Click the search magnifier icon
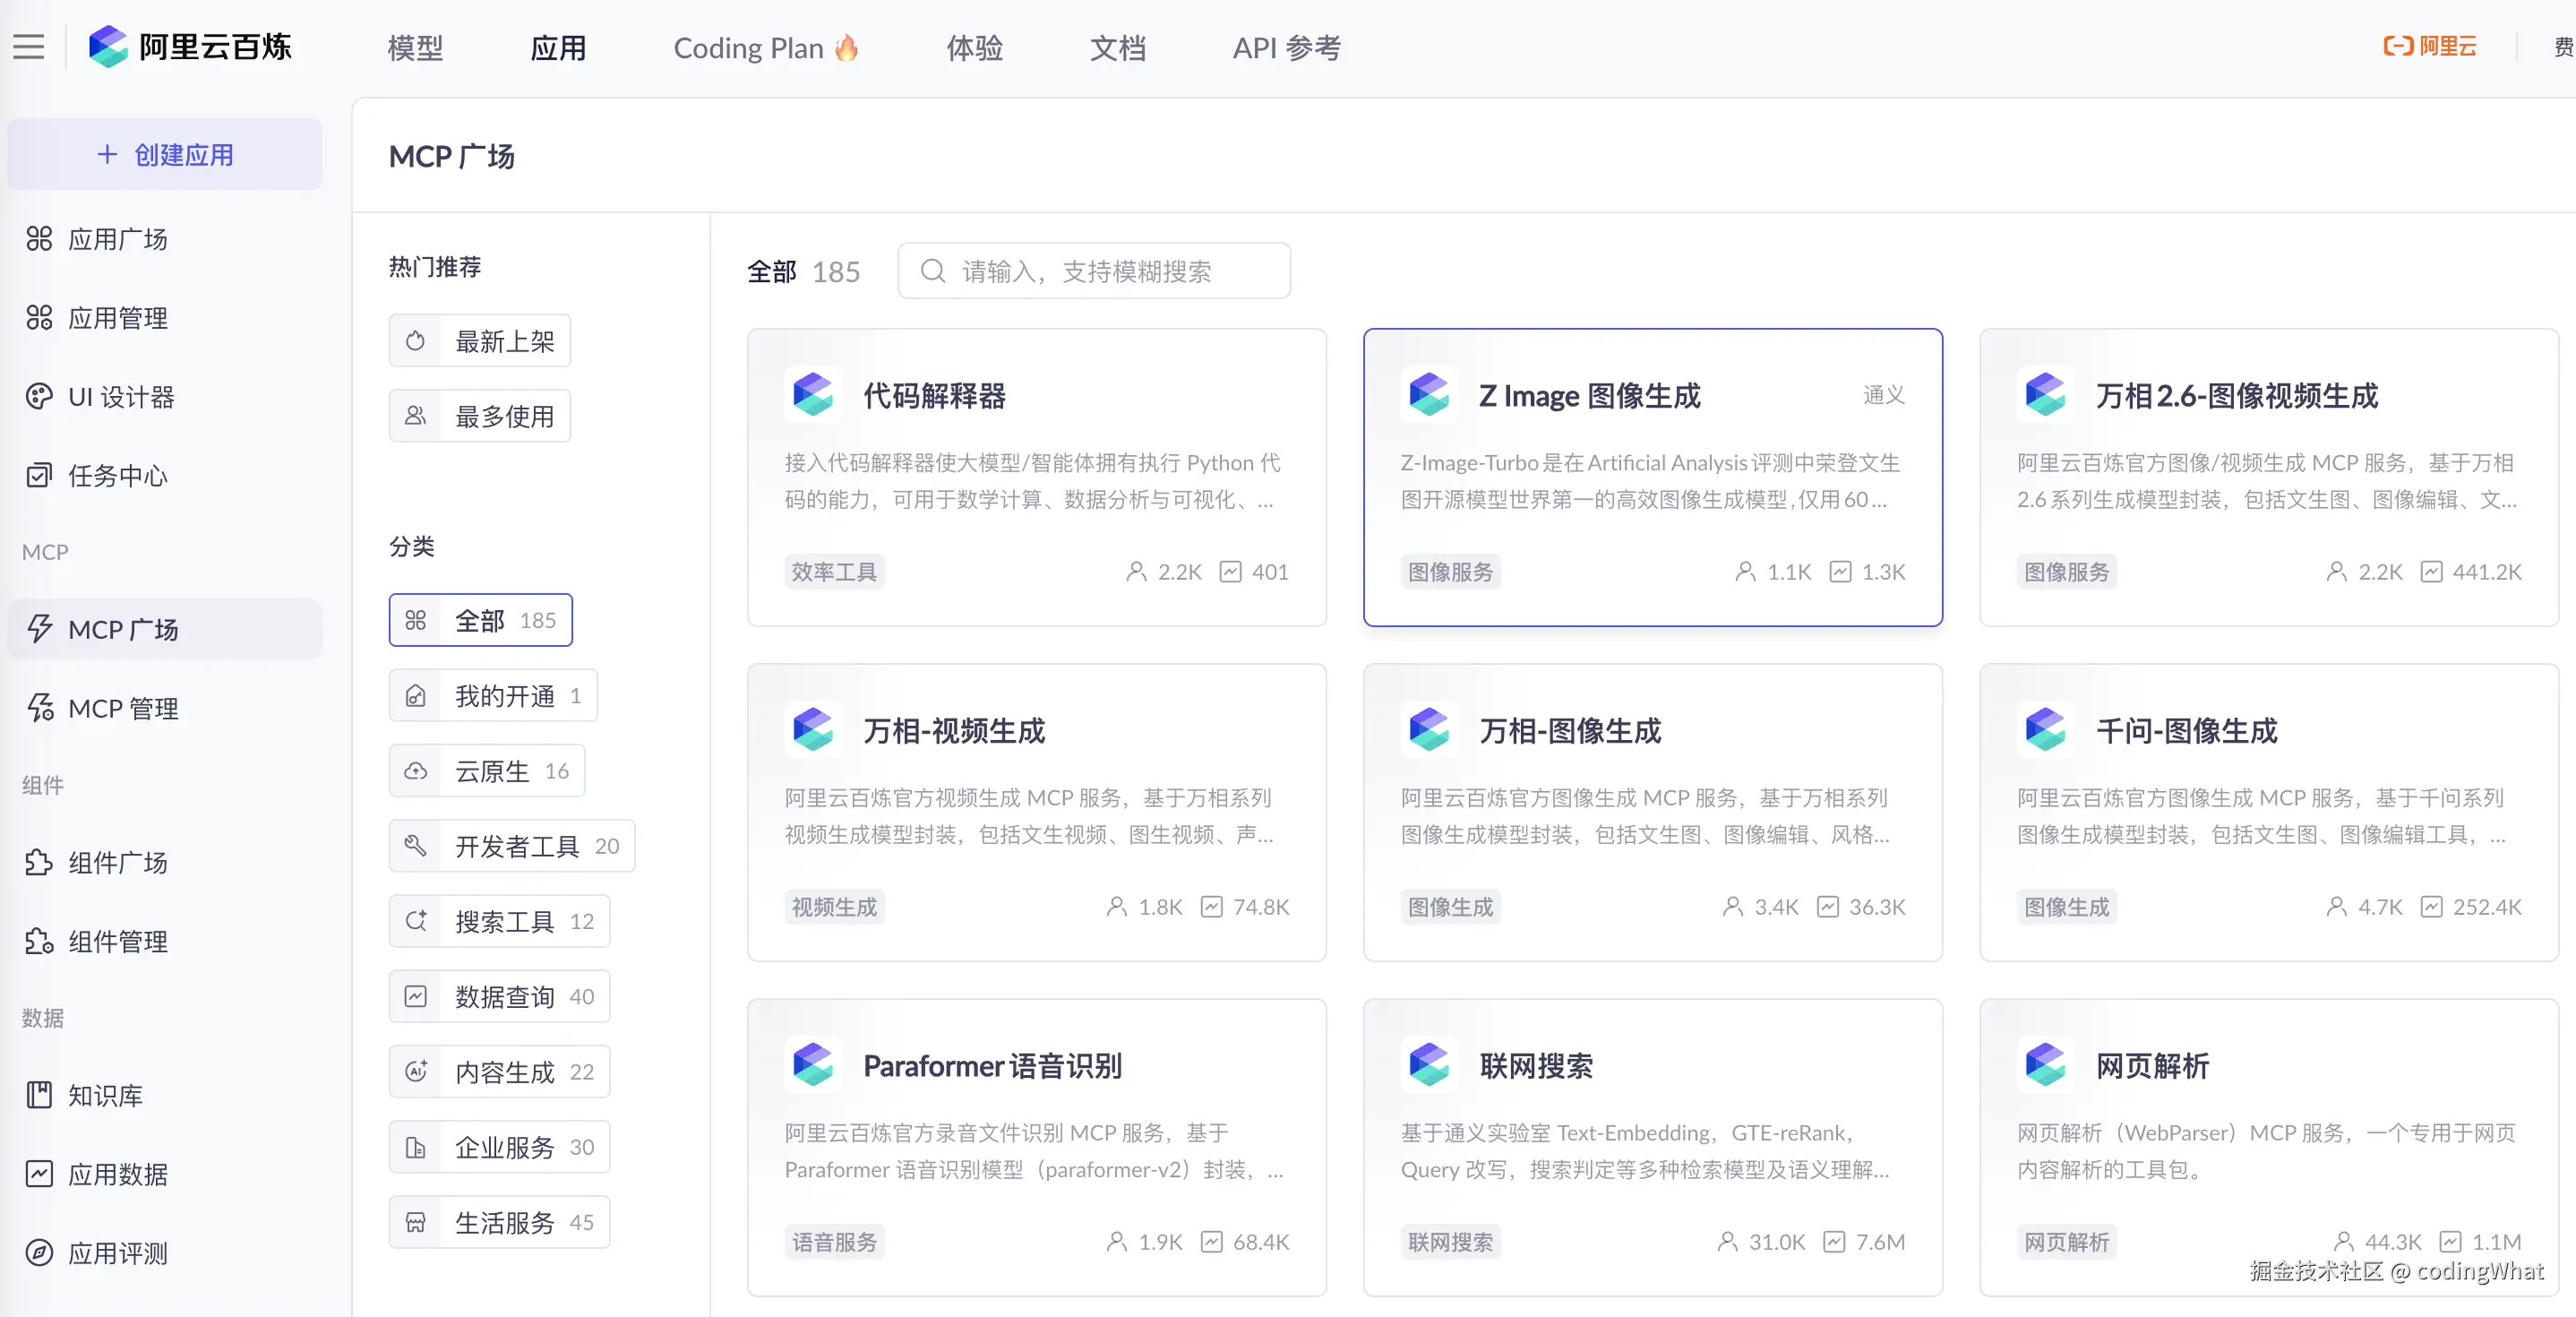The width and height of the screenshot is (2576, 1317). (932, 271)
